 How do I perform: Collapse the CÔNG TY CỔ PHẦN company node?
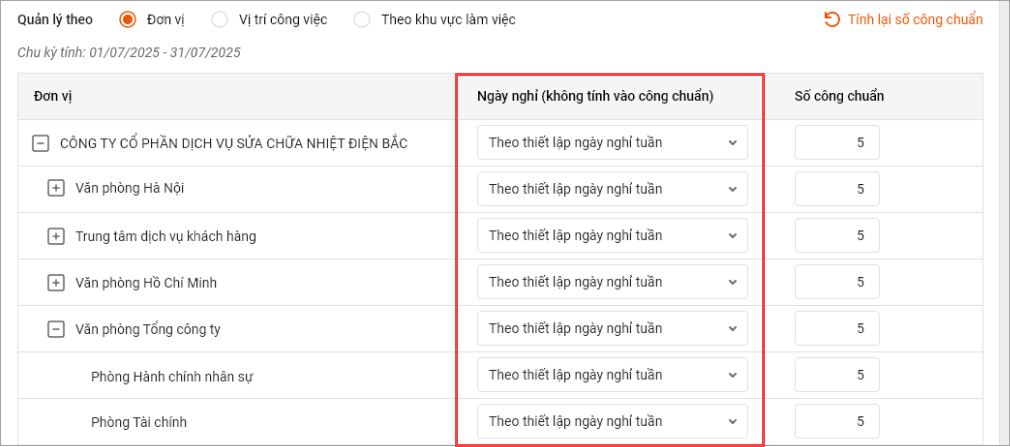click(x=40, y=143)
